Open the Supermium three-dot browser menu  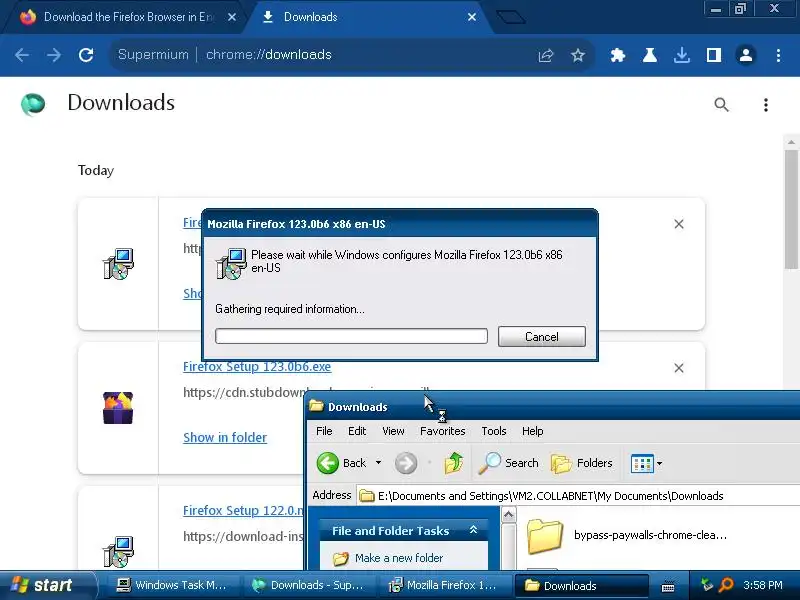778,55
